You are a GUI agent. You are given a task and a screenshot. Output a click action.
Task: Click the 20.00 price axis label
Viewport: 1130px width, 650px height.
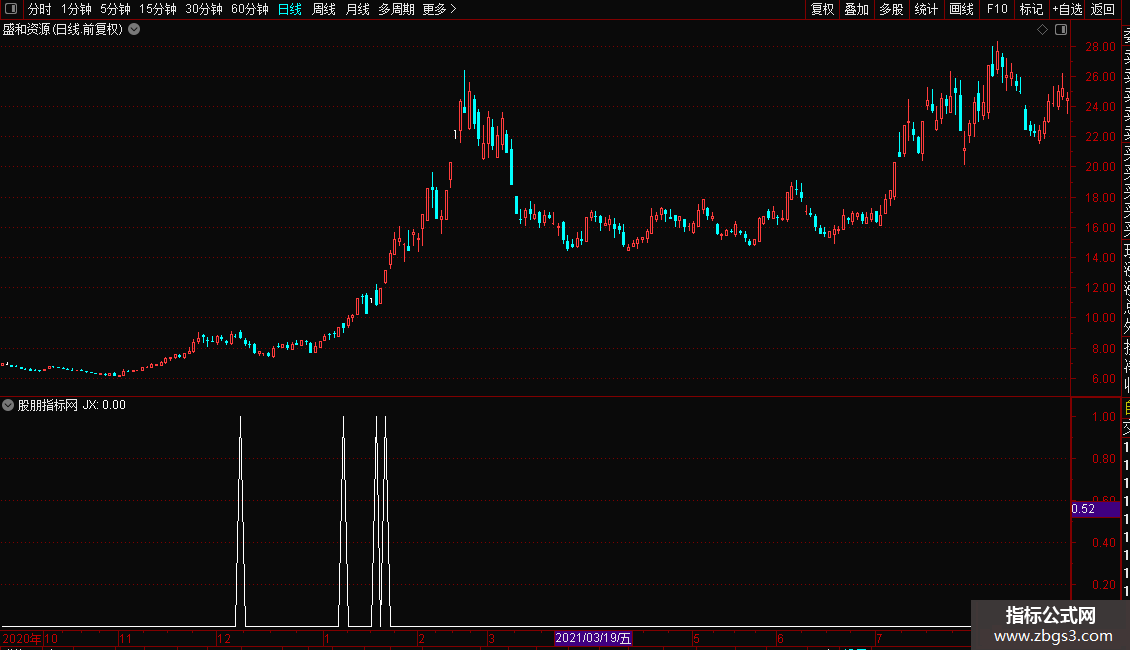(1100, 166)
